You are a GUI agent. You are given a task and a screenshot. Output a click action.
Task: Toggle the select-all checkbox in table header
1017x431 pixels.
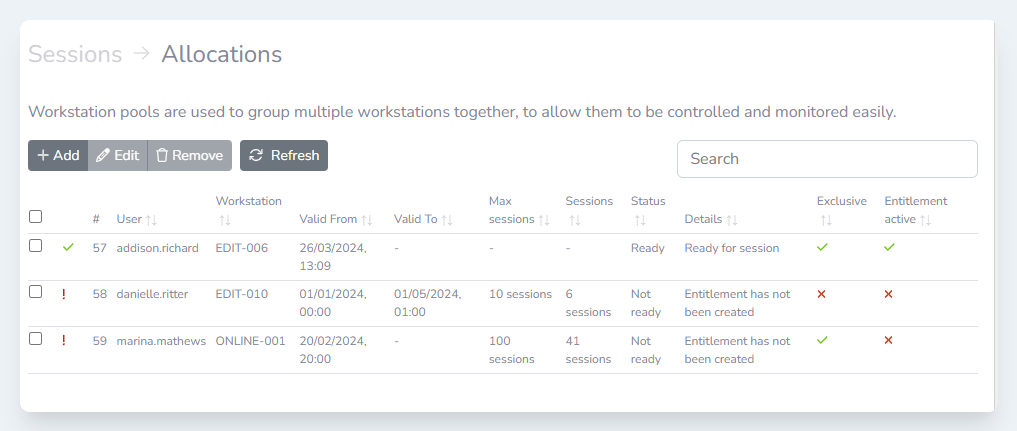[36, 217]
